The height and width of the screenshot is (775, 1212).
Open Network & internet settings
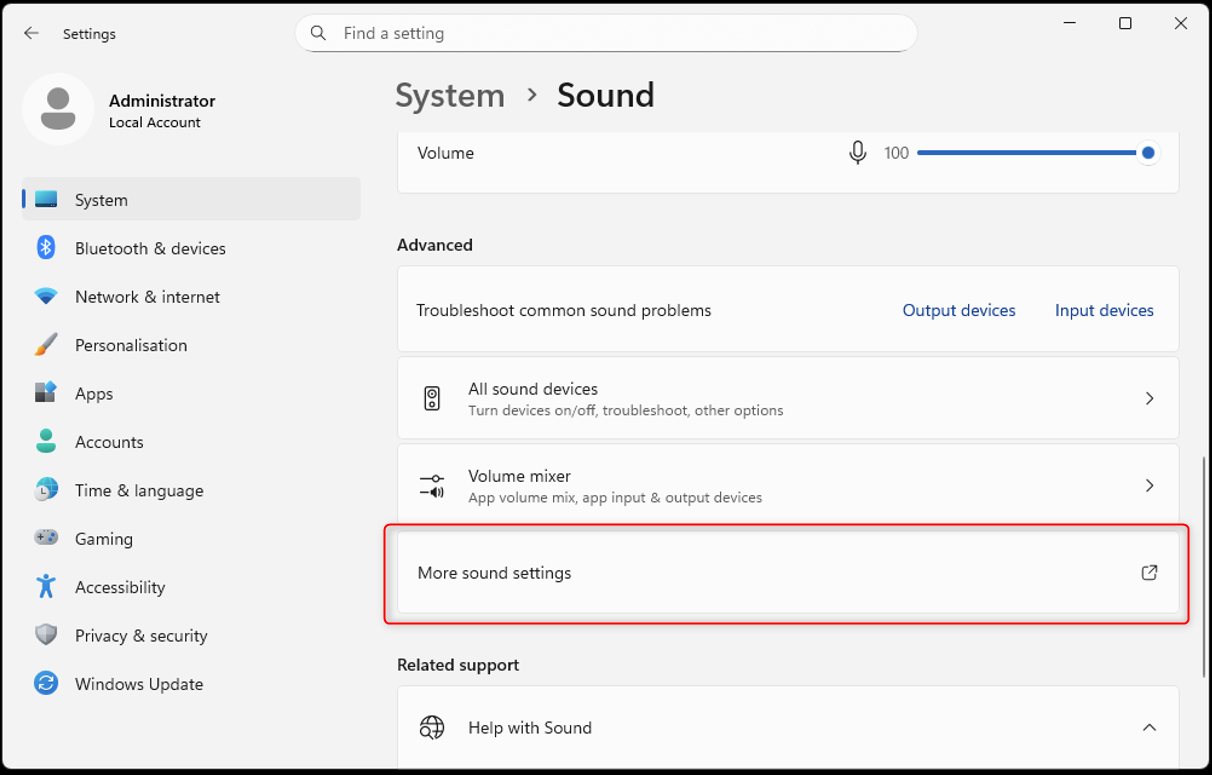coord(192,297)
